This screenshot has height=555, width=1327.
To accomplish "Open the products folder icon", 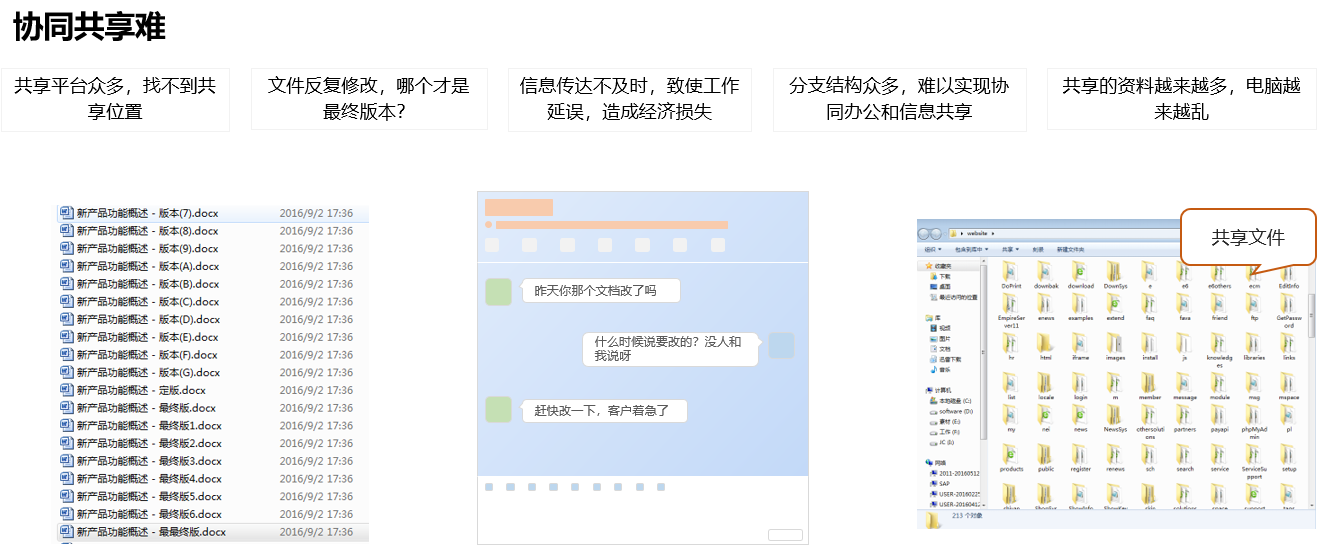I will pyautogui.click(x=1011, y=456).
